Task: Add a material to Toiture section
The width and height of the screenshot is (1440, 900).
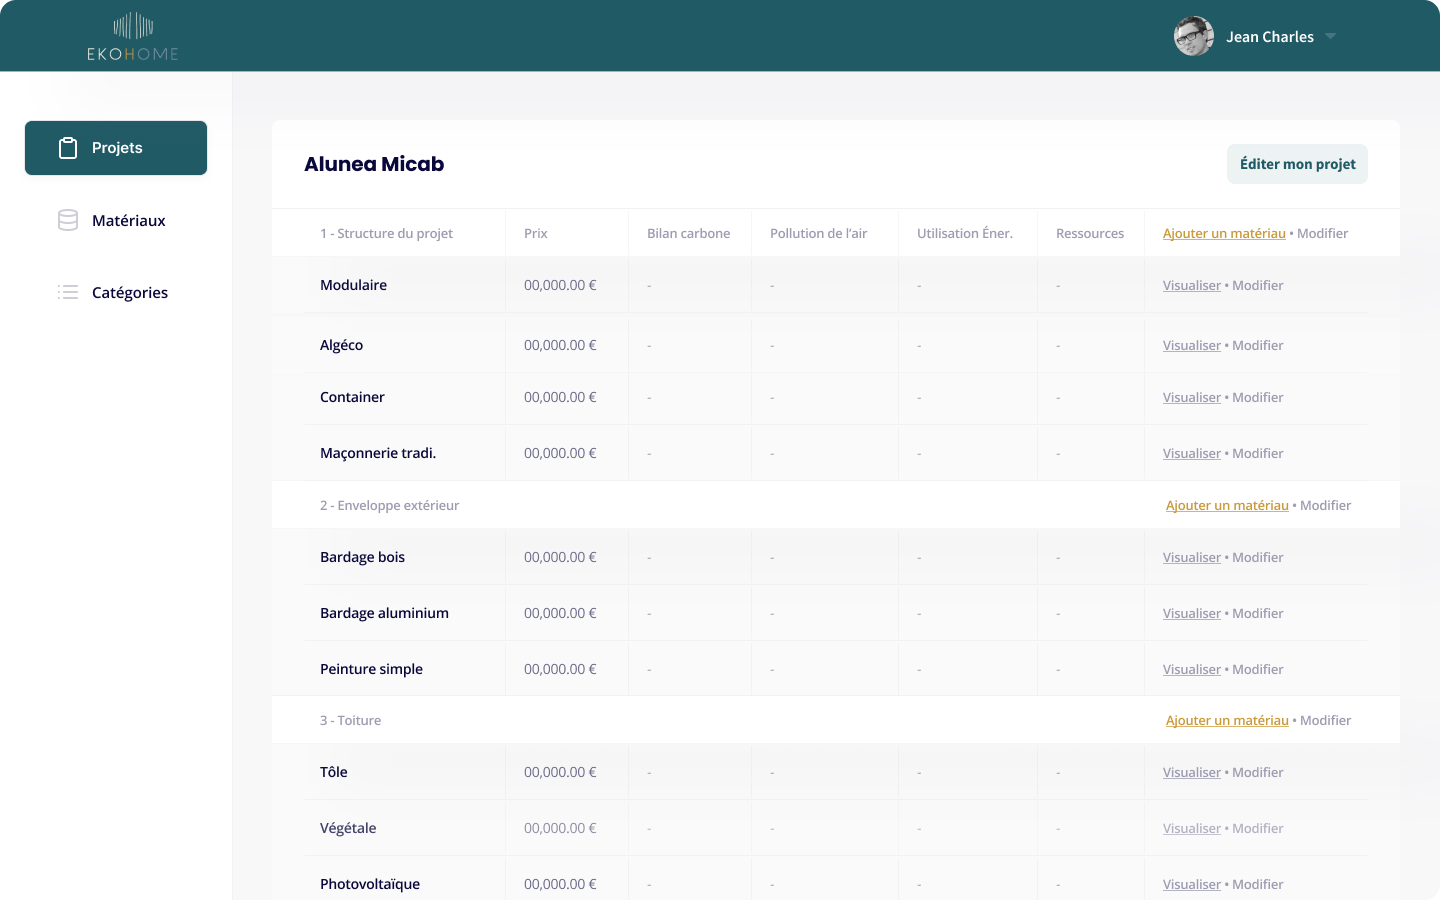Action: point(1226,720)
